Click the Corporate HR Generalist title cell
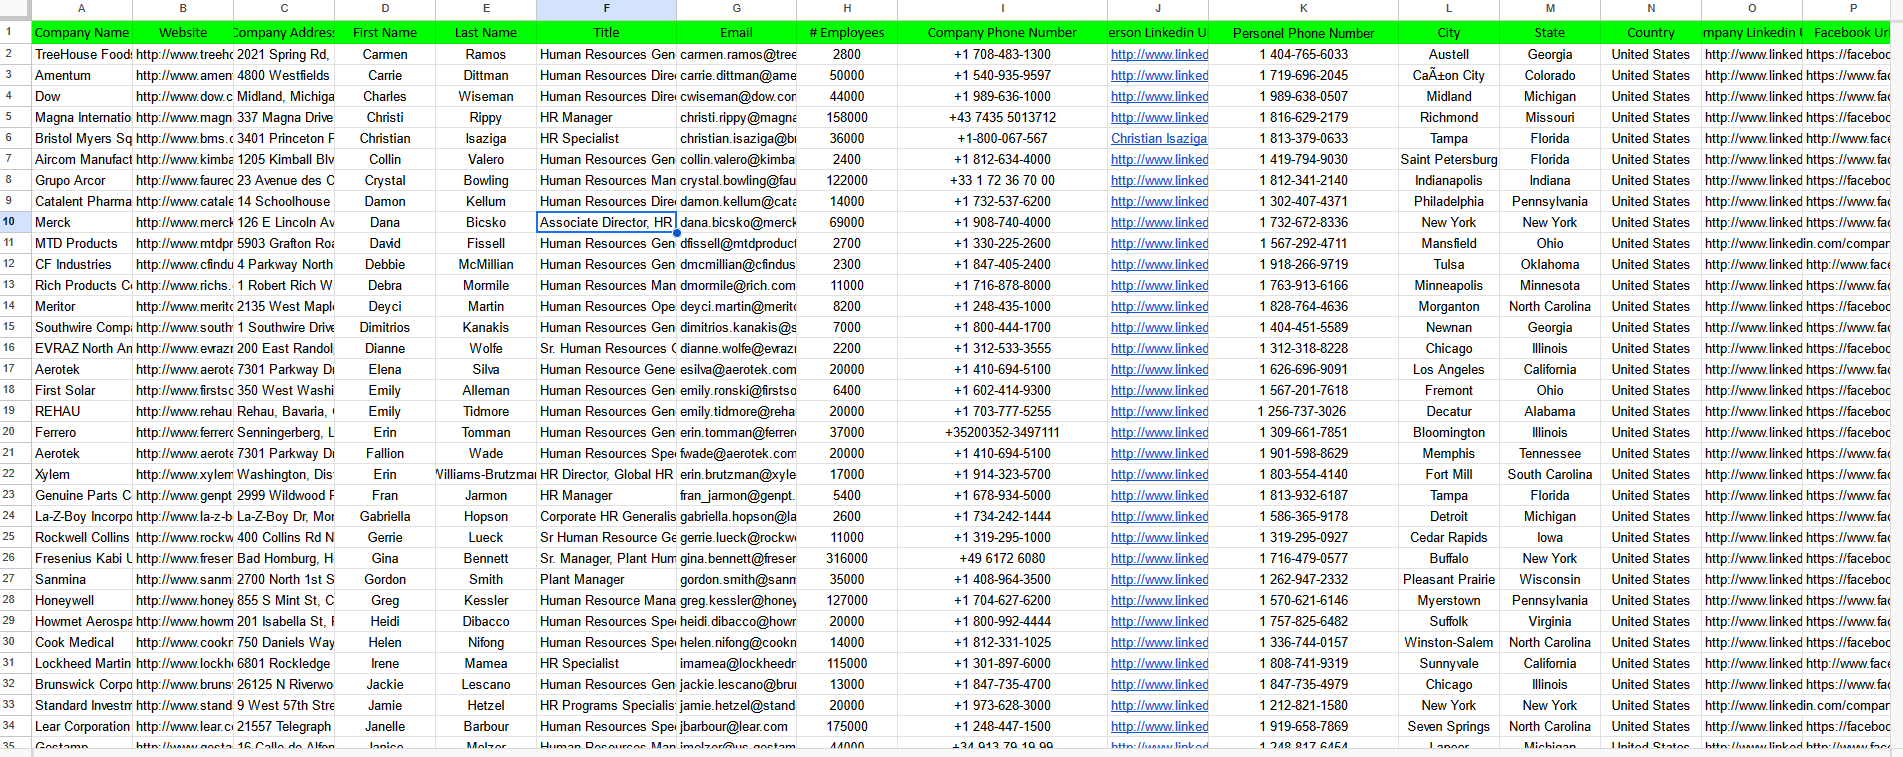This screenshot has width=1903, height=757. click(606, 516)
